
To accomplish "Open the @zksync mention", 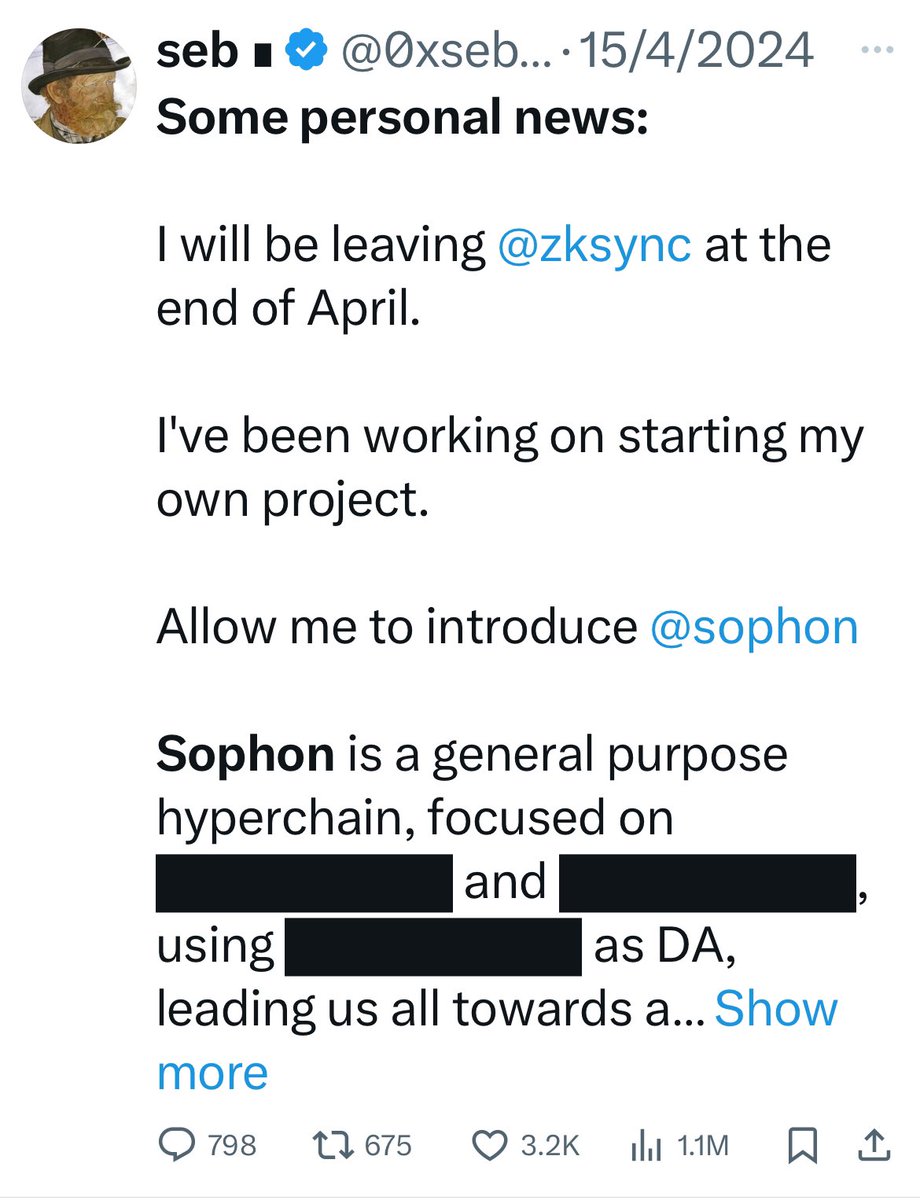I will (594, 245).
